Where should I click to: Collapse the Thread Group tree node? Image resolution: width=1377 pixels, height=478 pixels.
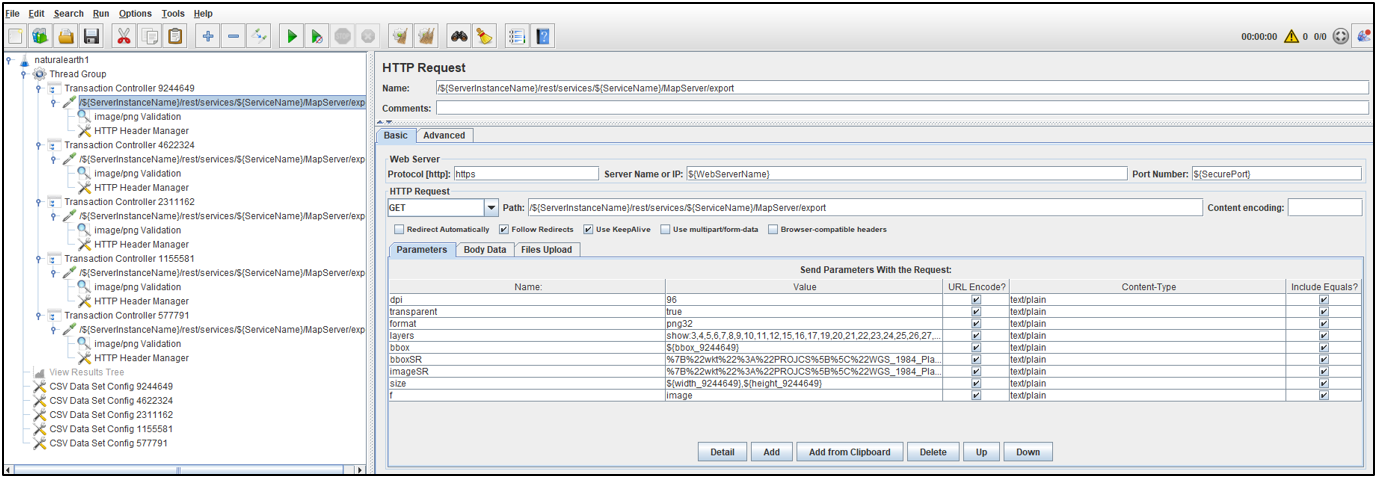24,74
